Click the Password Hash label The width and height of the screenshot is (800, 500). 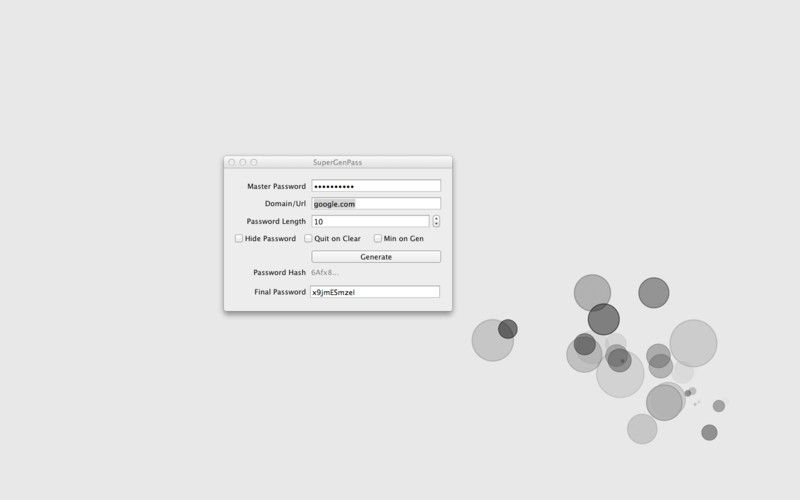tap(280, 272)
